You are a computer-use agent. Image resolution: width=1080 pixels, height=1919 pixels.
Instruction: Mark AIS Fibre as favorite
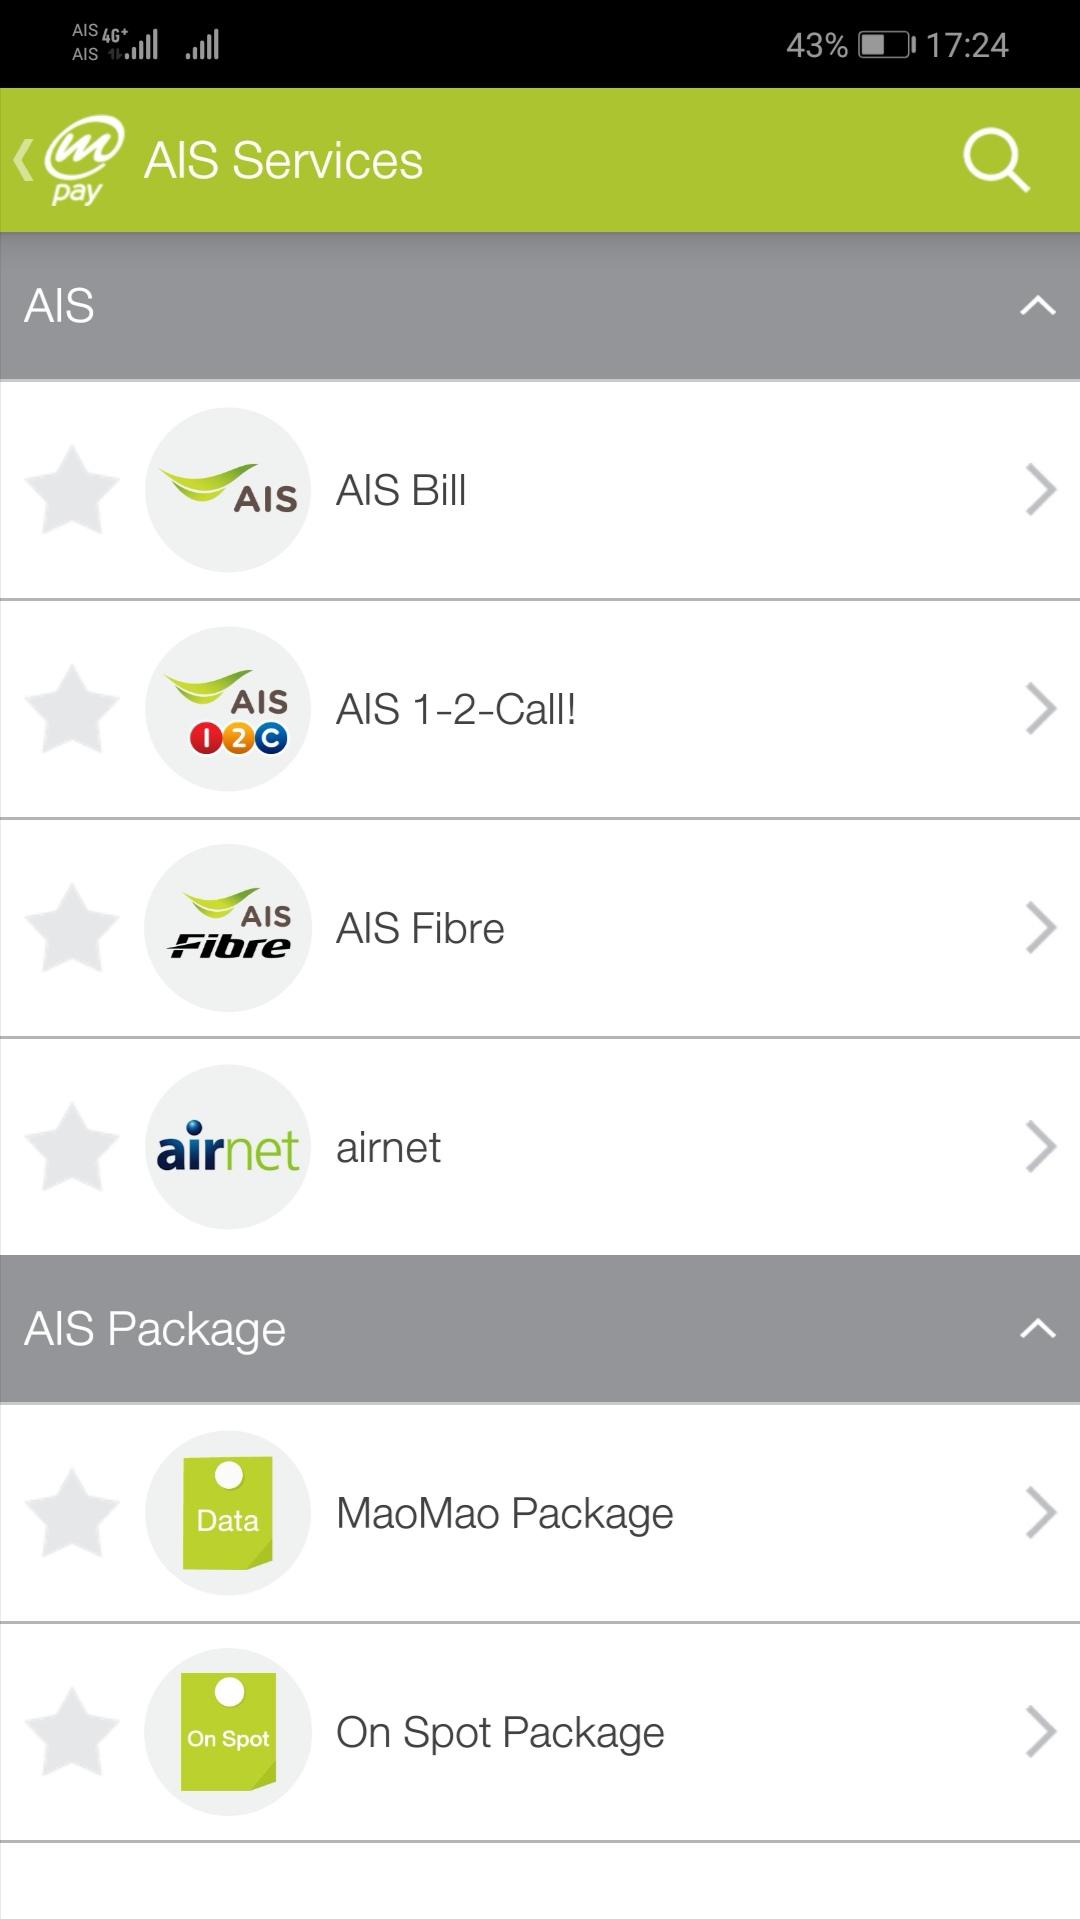72,928
